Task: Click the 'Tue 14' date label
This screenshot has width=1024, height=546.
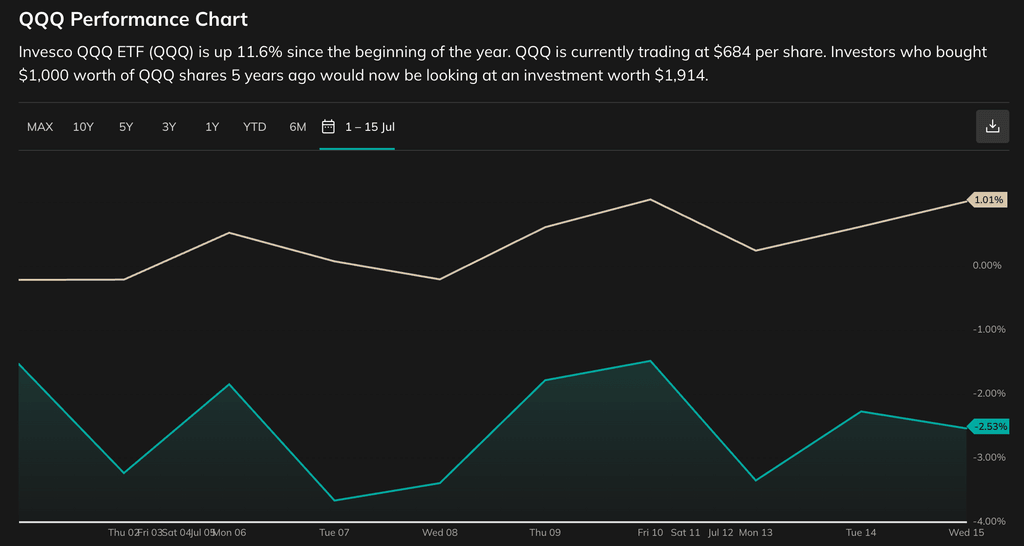Action: pos(861,532)
